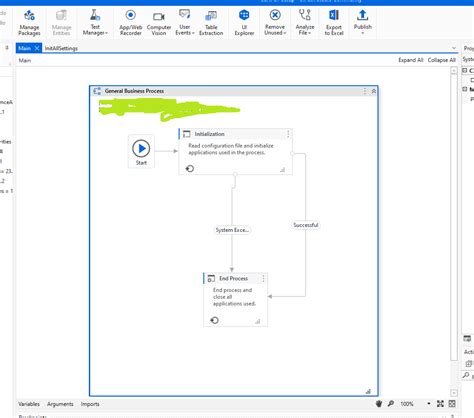Open Computer Vision tool
474x418 pixels.
tap(159, 23)
